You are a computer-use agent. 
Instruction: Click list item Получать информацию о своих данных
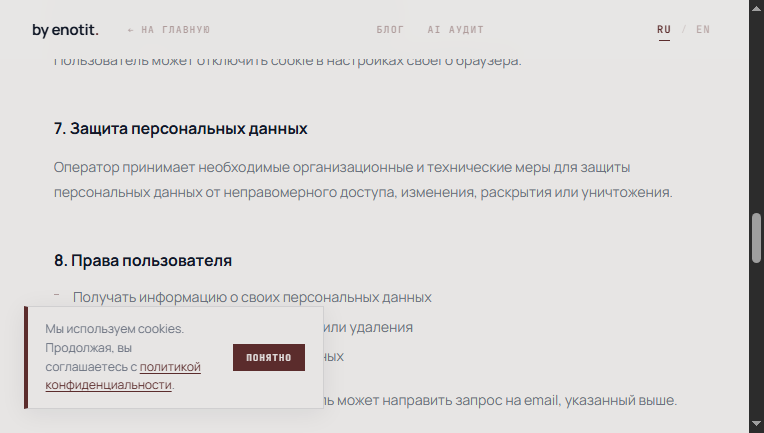point(252,297)
